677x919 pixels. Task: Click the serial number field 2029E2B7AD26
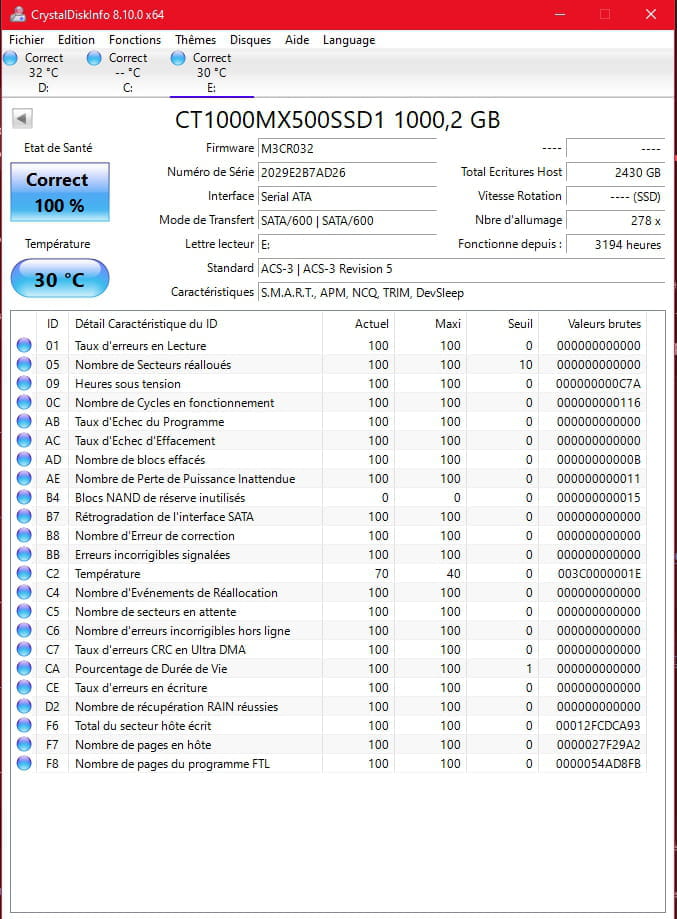[x=347, y=172]
